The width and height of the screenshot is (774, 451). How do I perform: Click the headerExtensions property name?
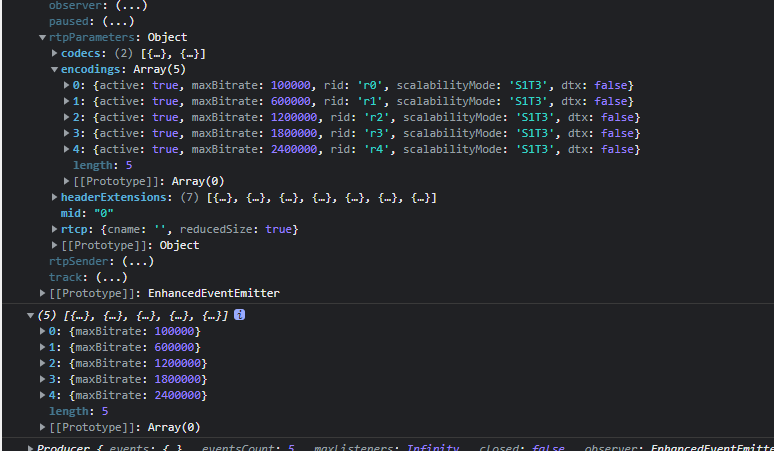114,197
